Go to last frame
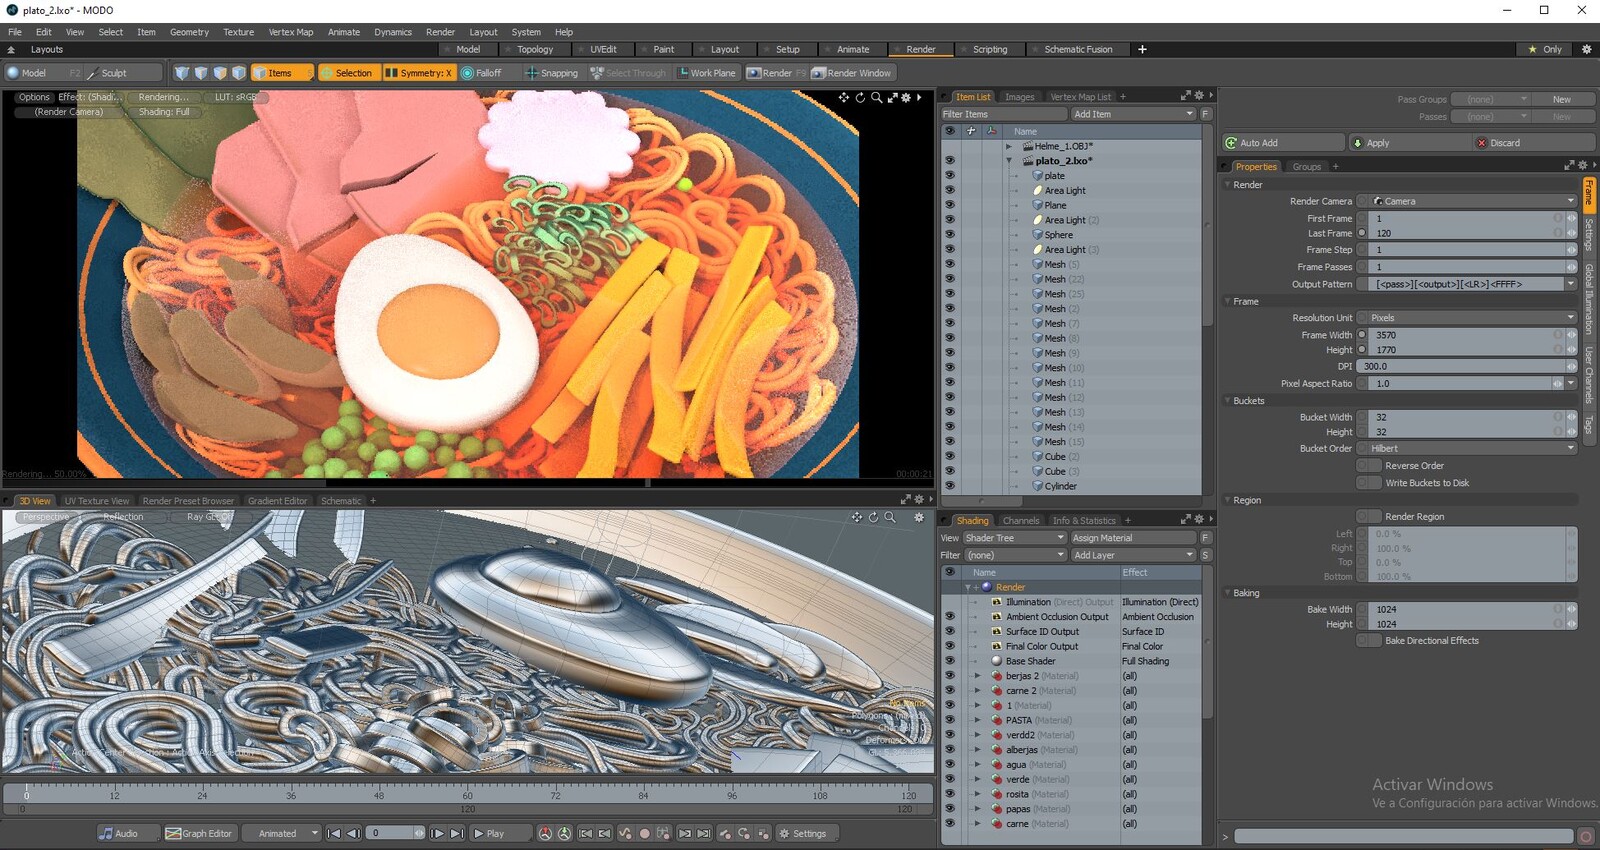Viewport: 1600px width, 850px height. pyautogui.click(x=456, y=833)
